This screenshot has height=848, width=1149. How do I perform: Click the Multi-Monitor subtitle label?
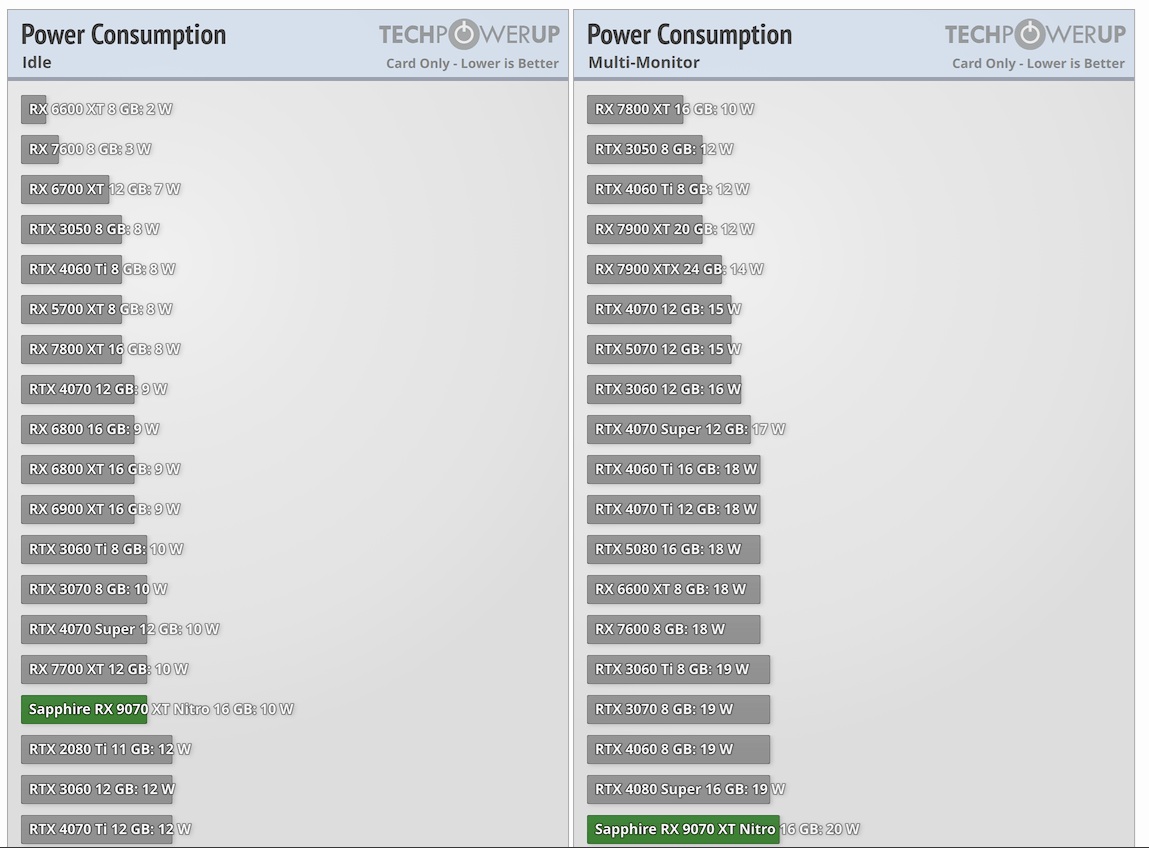point(644,63)
